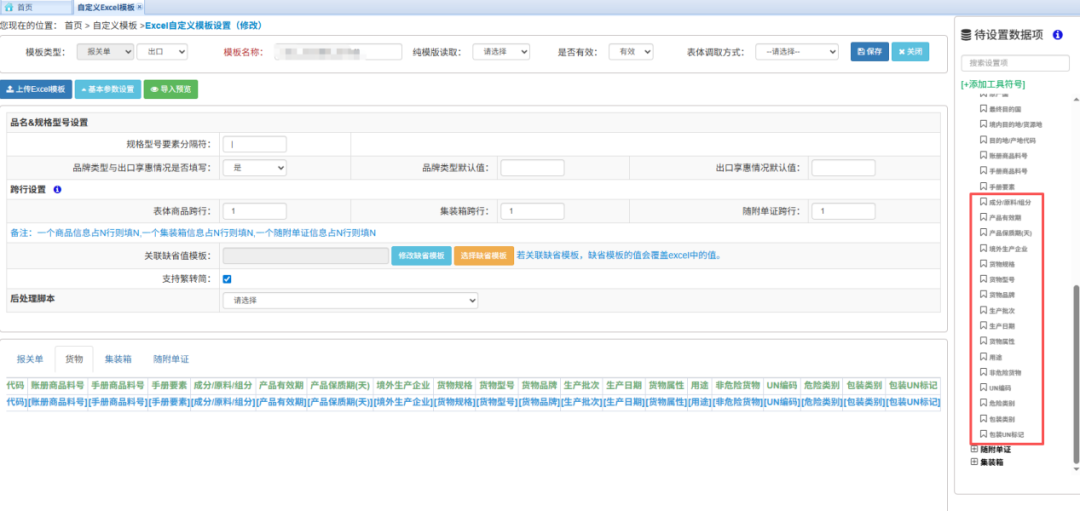Image resolution: width=1080 pixels, height=511 pixels.
Task: Close the 自定义Excel模板 tab
Action: tap(139, 7)
